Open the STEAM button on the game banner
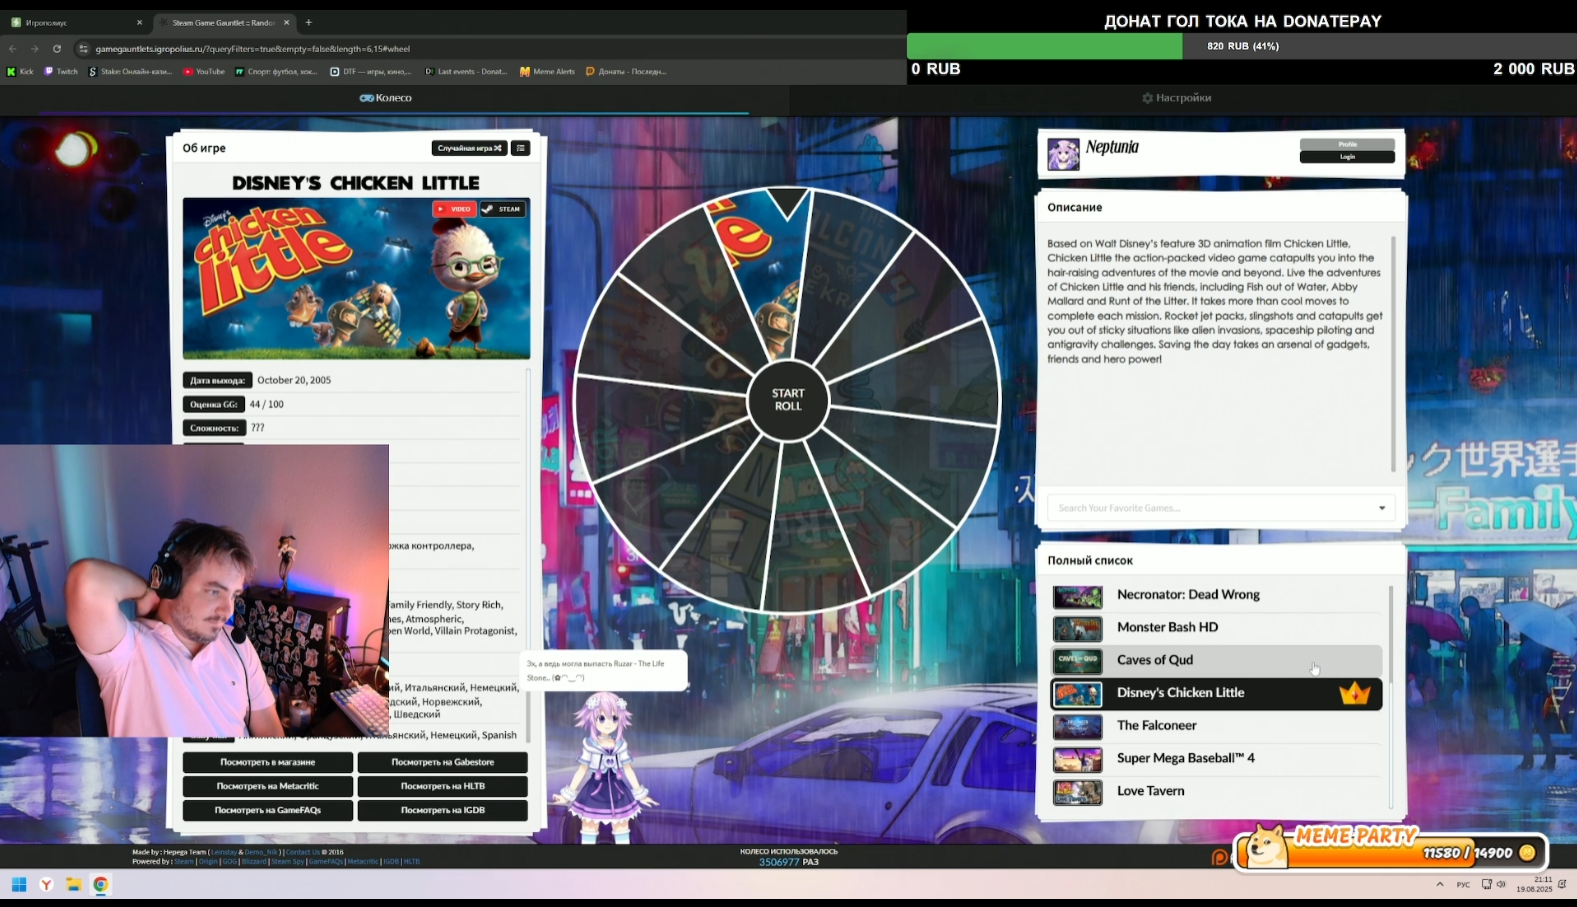Image resolution: width=1577 pixels, height=907 pixels. [x=503, y=209]
